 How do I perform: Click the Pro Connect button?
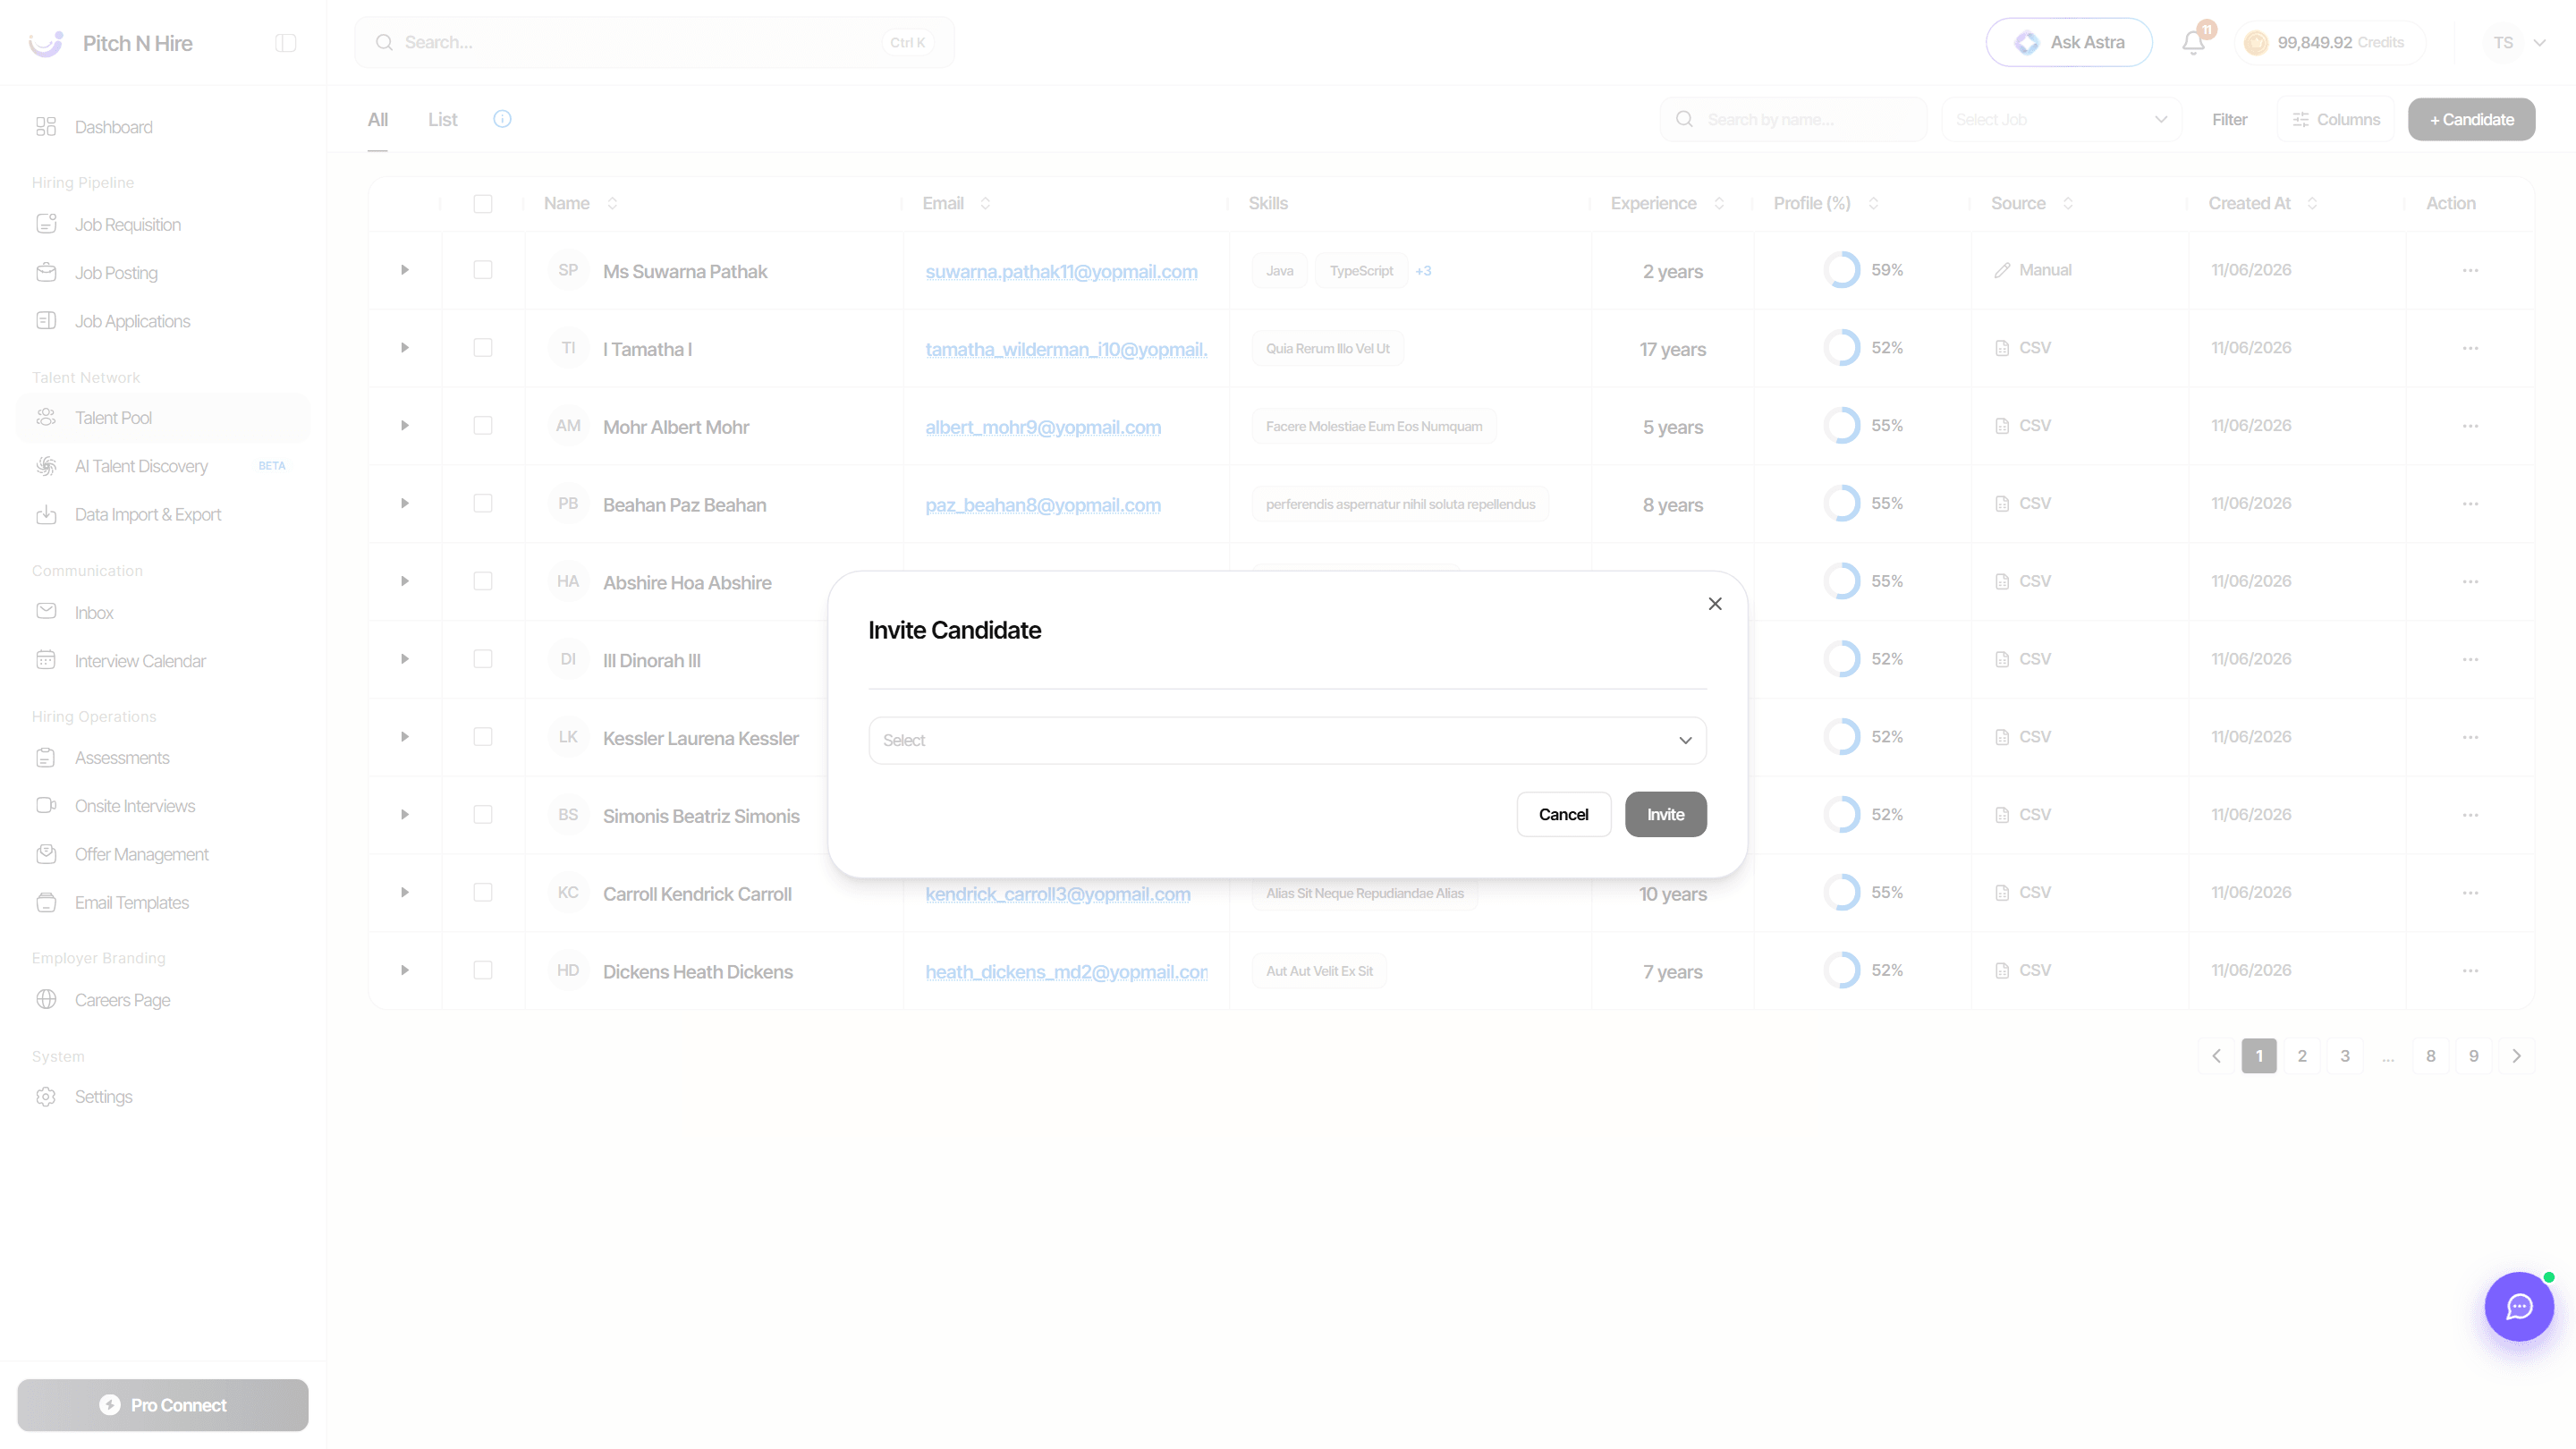(x=163, y=1405)
